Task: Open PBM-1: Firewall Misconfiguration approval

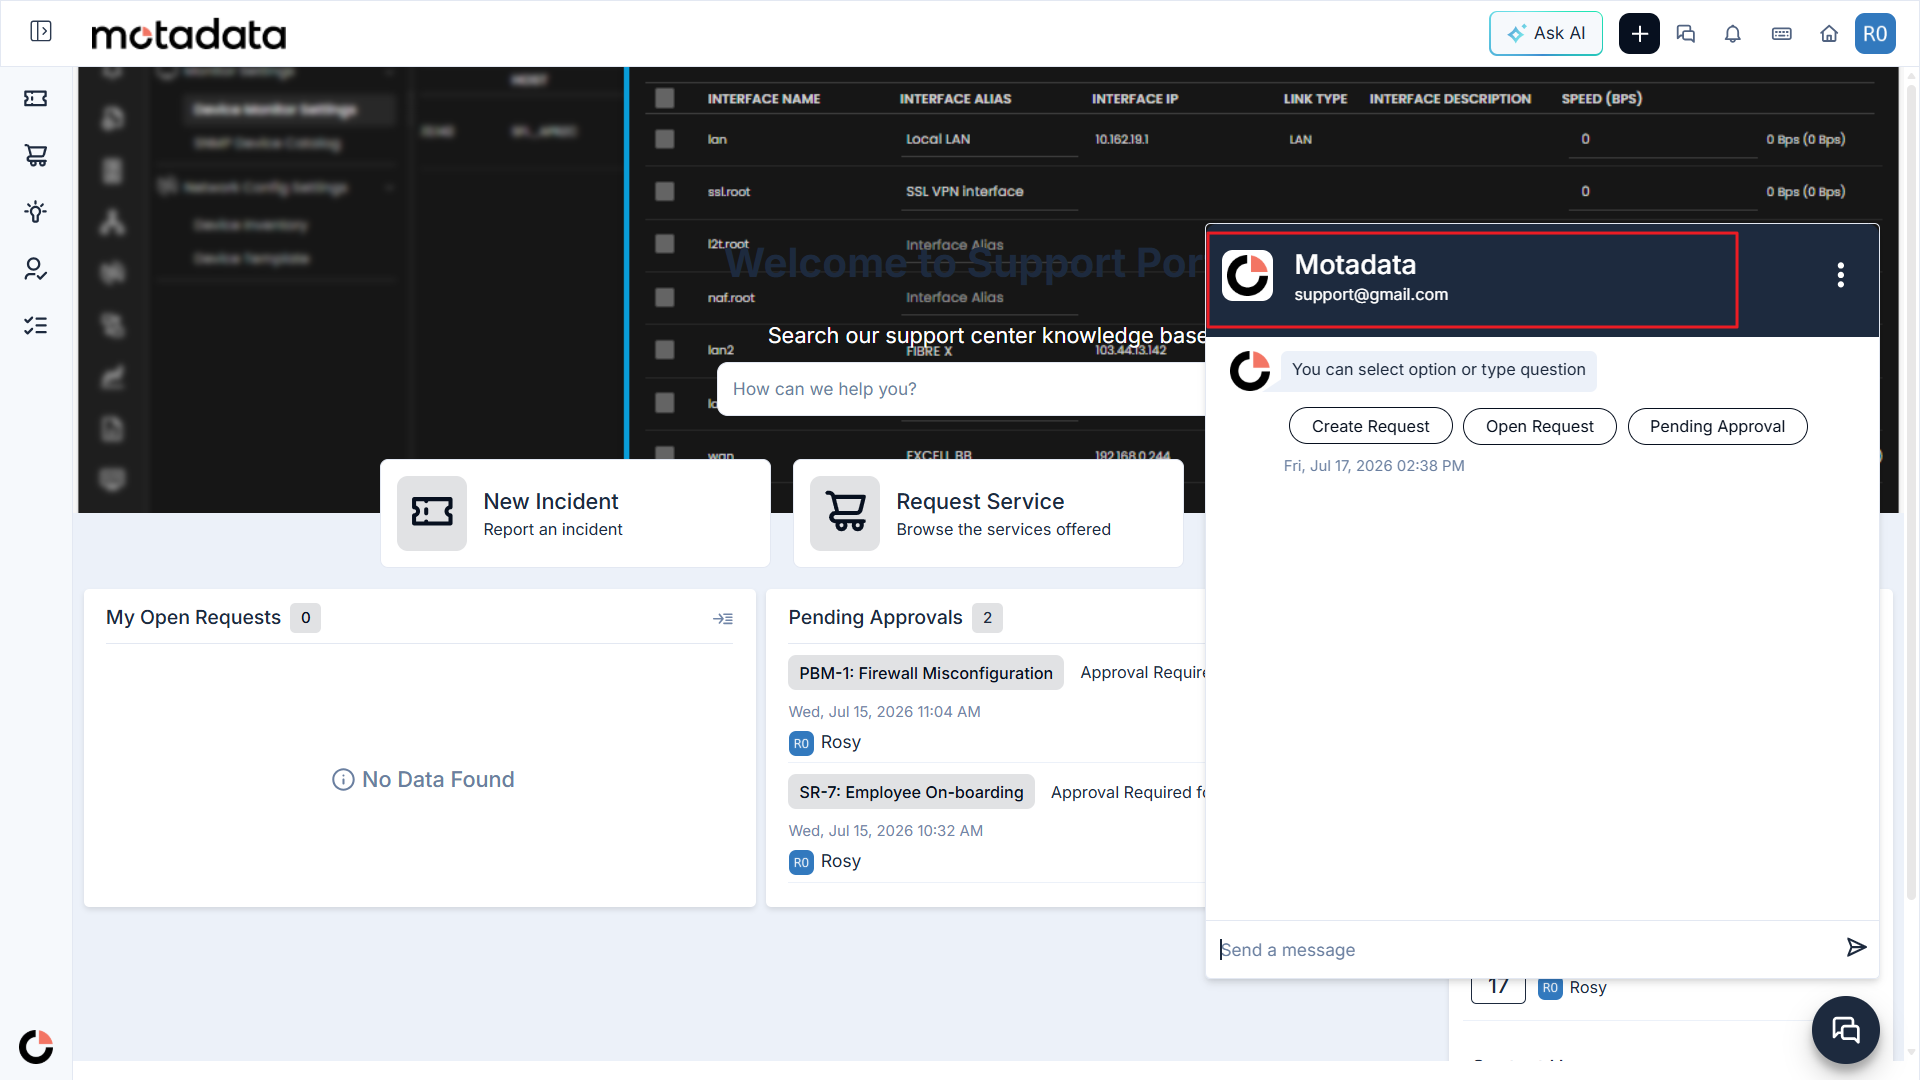Action: tap(925, 673)
